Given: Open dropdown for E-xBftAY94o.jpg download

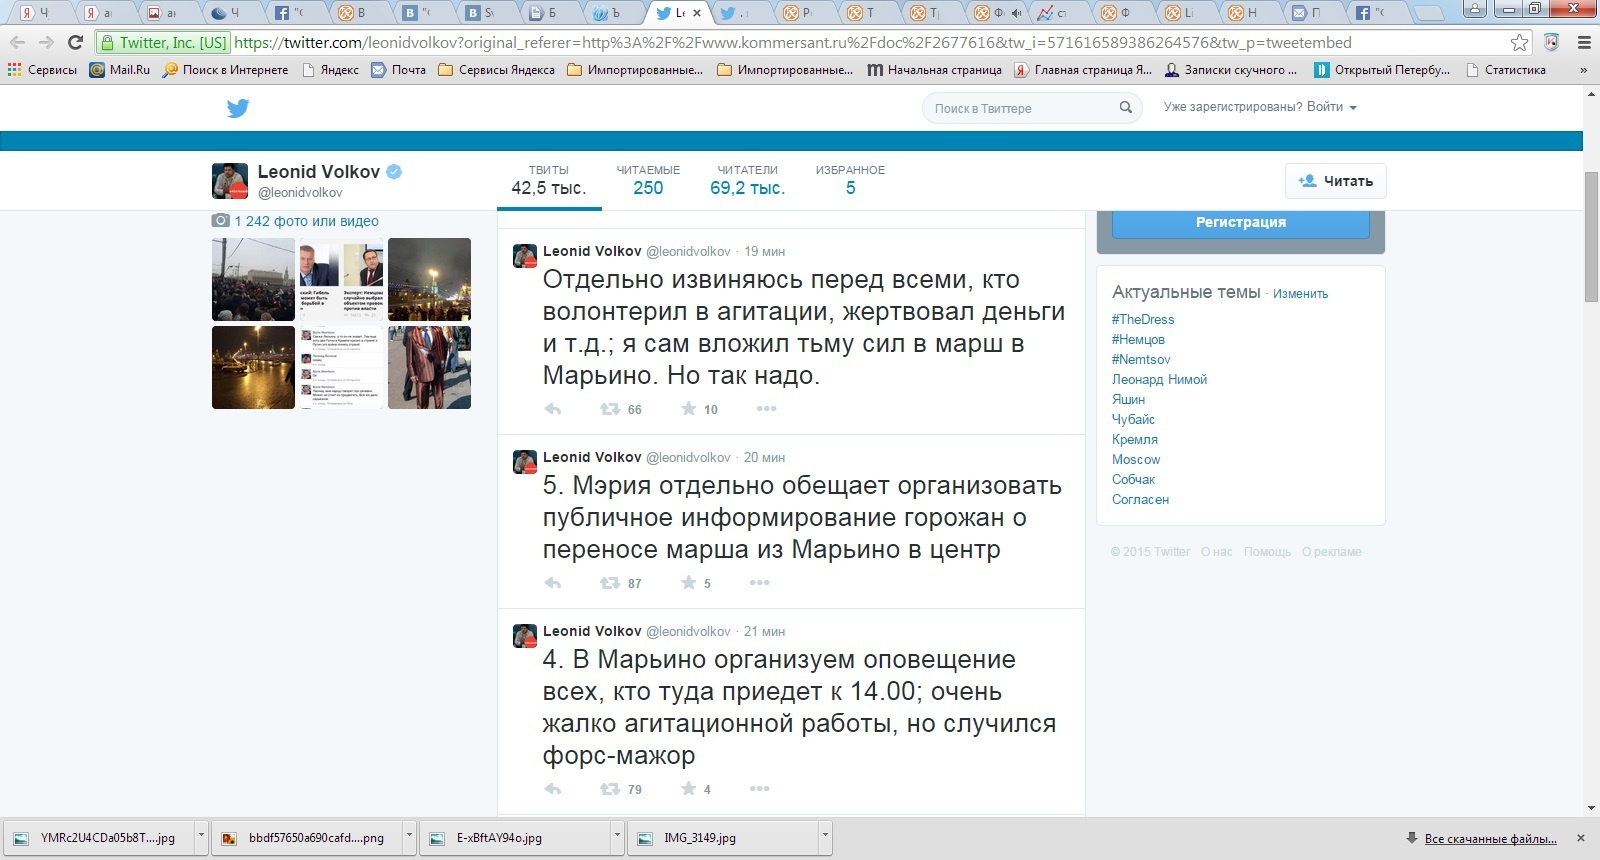Looking at the screenshot, I should pos(617,837).
